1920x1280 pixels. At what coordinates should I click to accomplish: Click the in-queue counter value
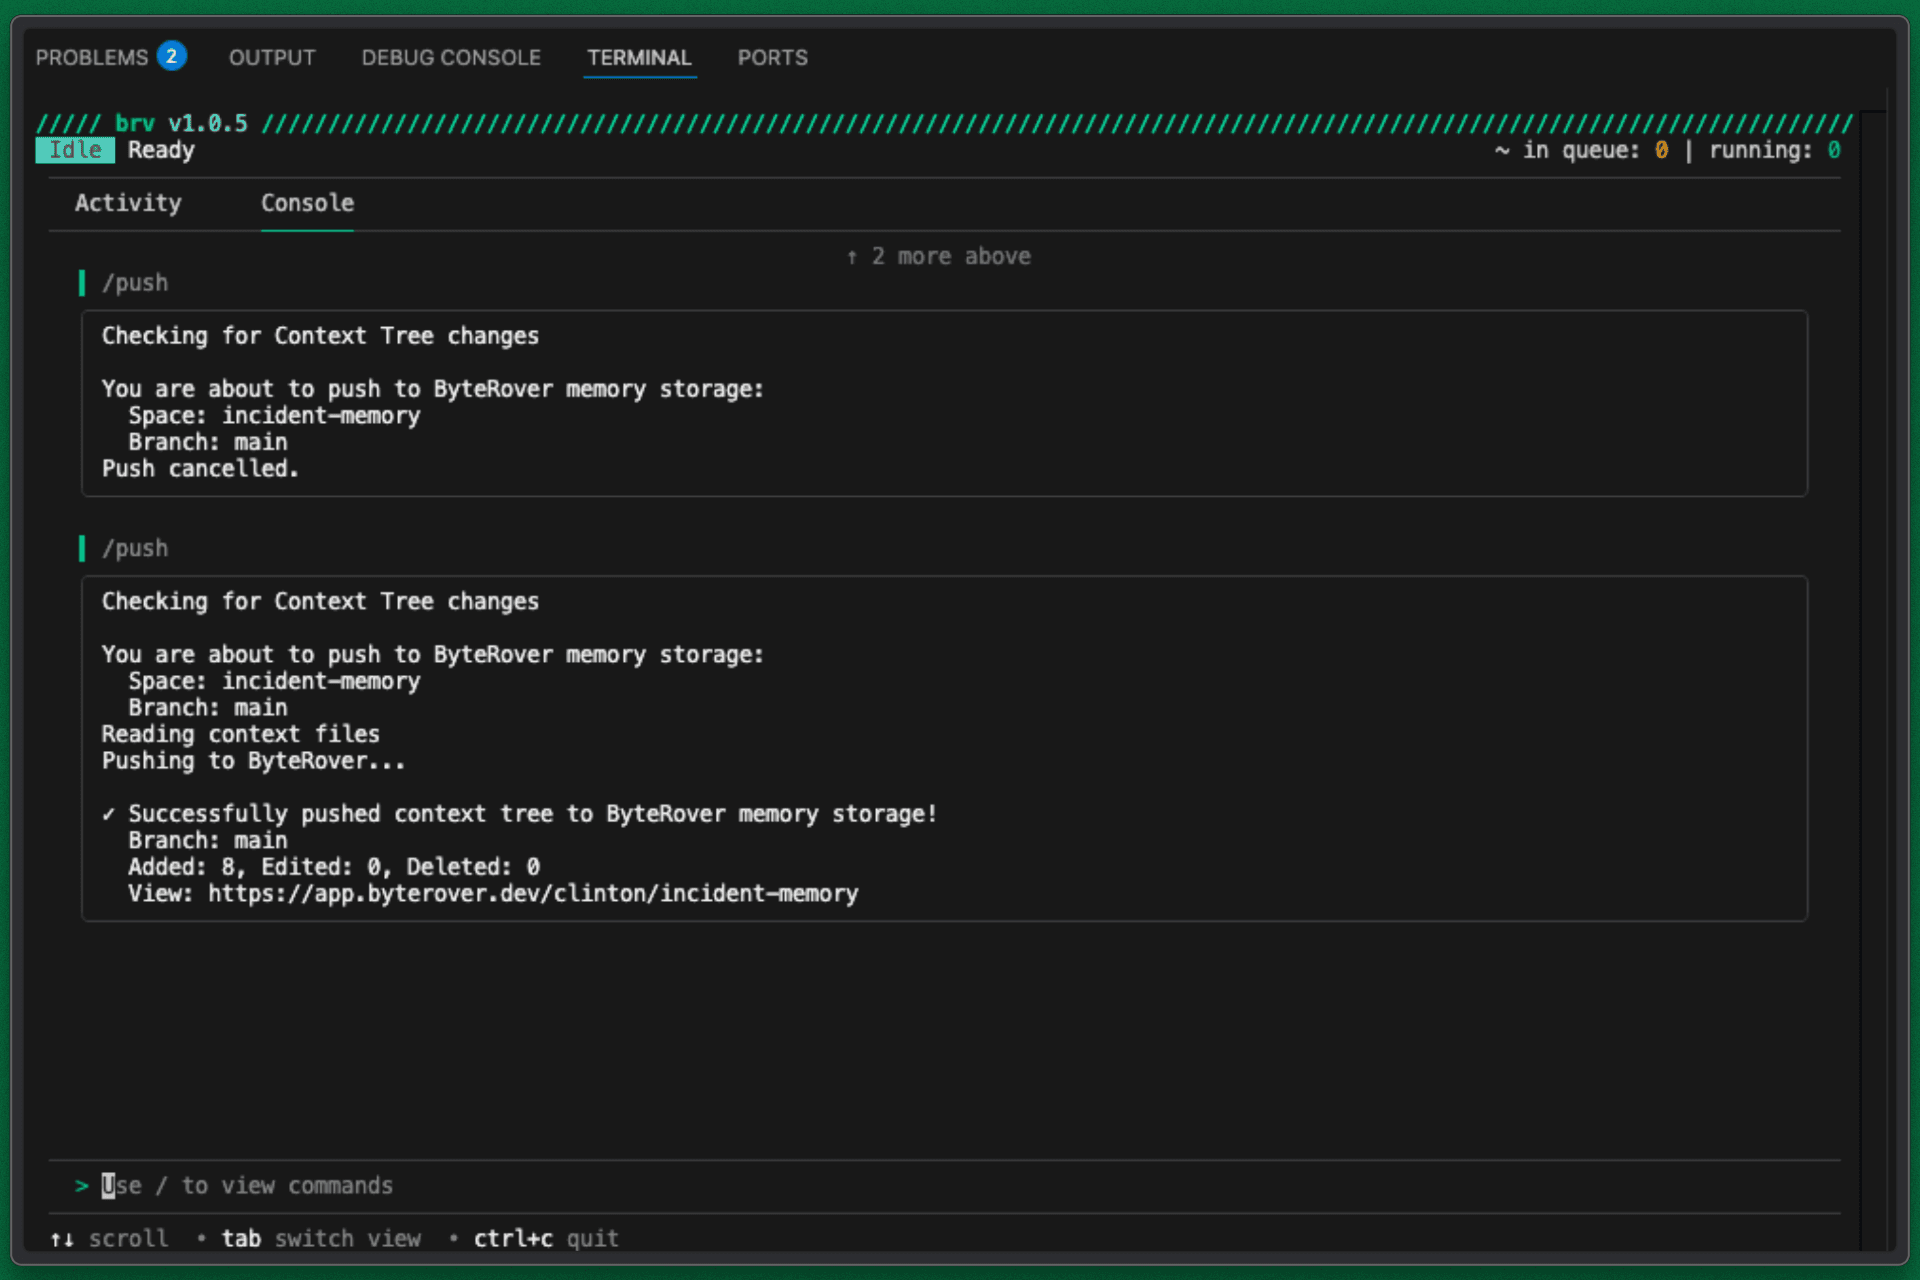(x=1661, y=150)
